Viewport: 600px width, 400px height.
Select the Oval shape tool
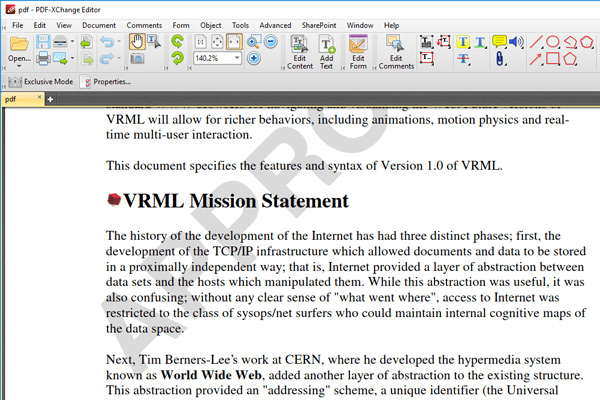click(x=553, y=42)
